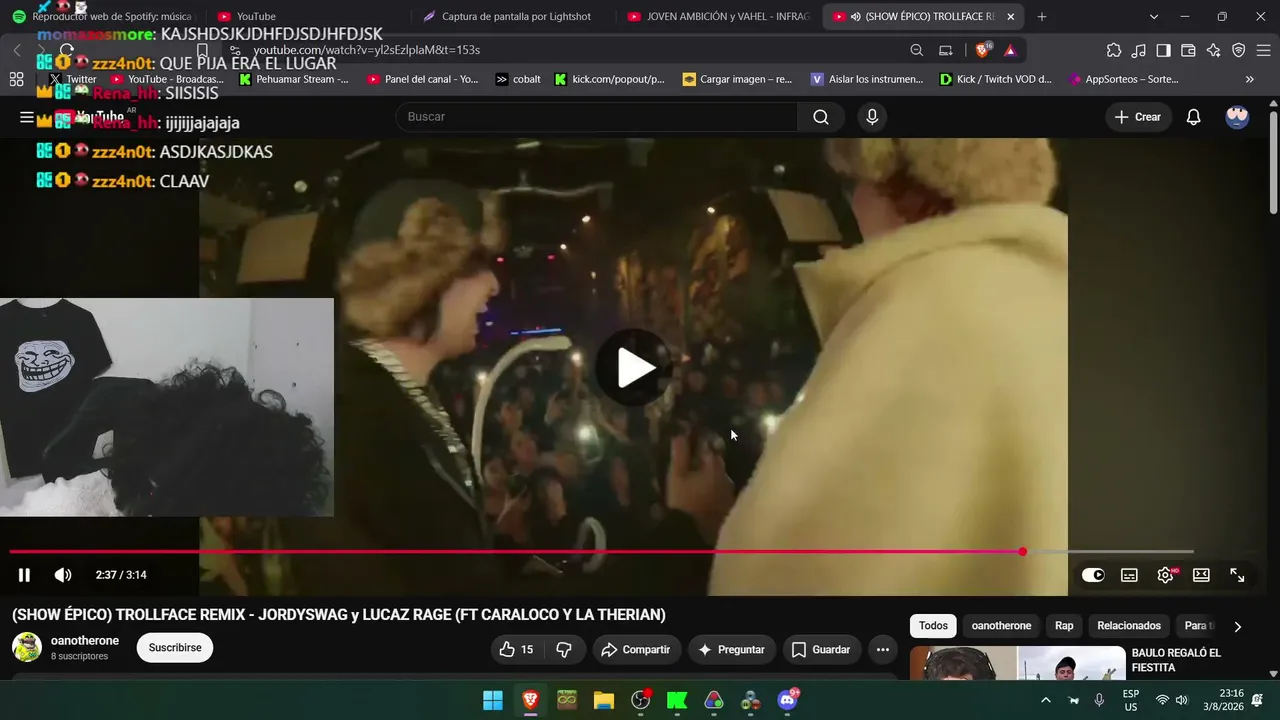The image size is (1280, 720).
Task: Turn on subtitles with the captions icon
Action: coord(1129,575)
